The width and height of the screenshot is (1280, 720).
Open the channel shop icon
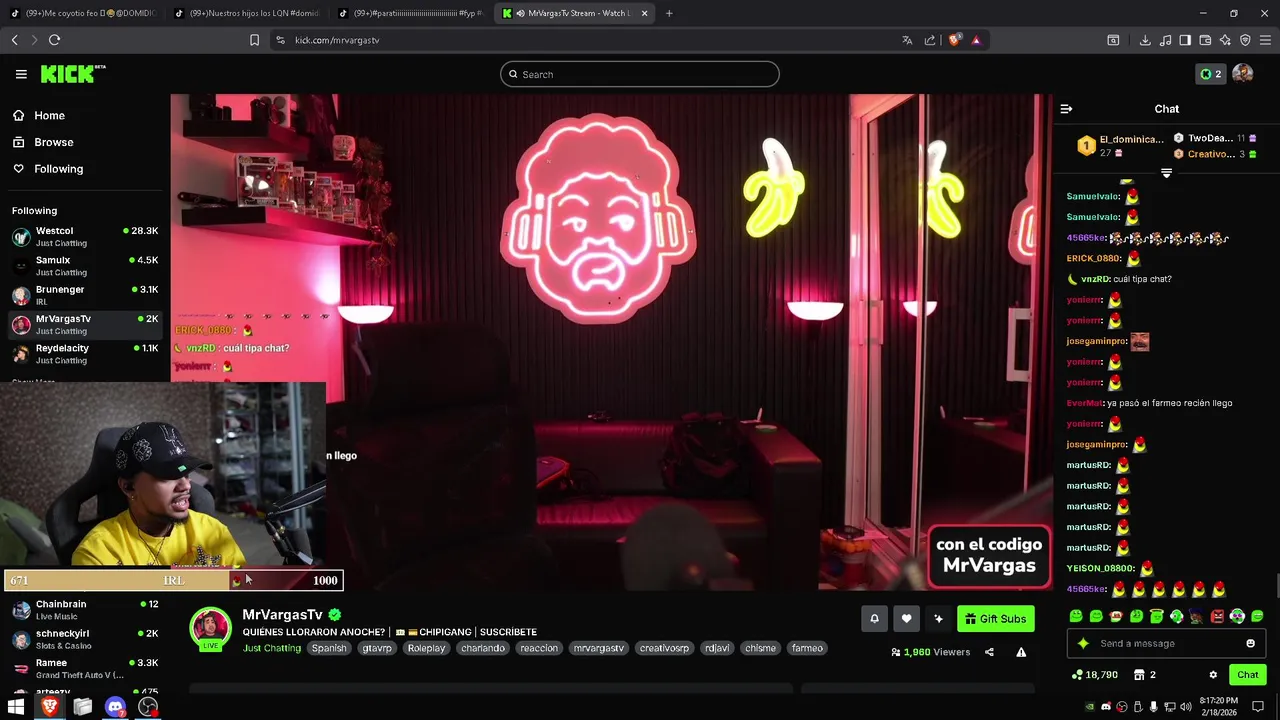[1139, 675]
